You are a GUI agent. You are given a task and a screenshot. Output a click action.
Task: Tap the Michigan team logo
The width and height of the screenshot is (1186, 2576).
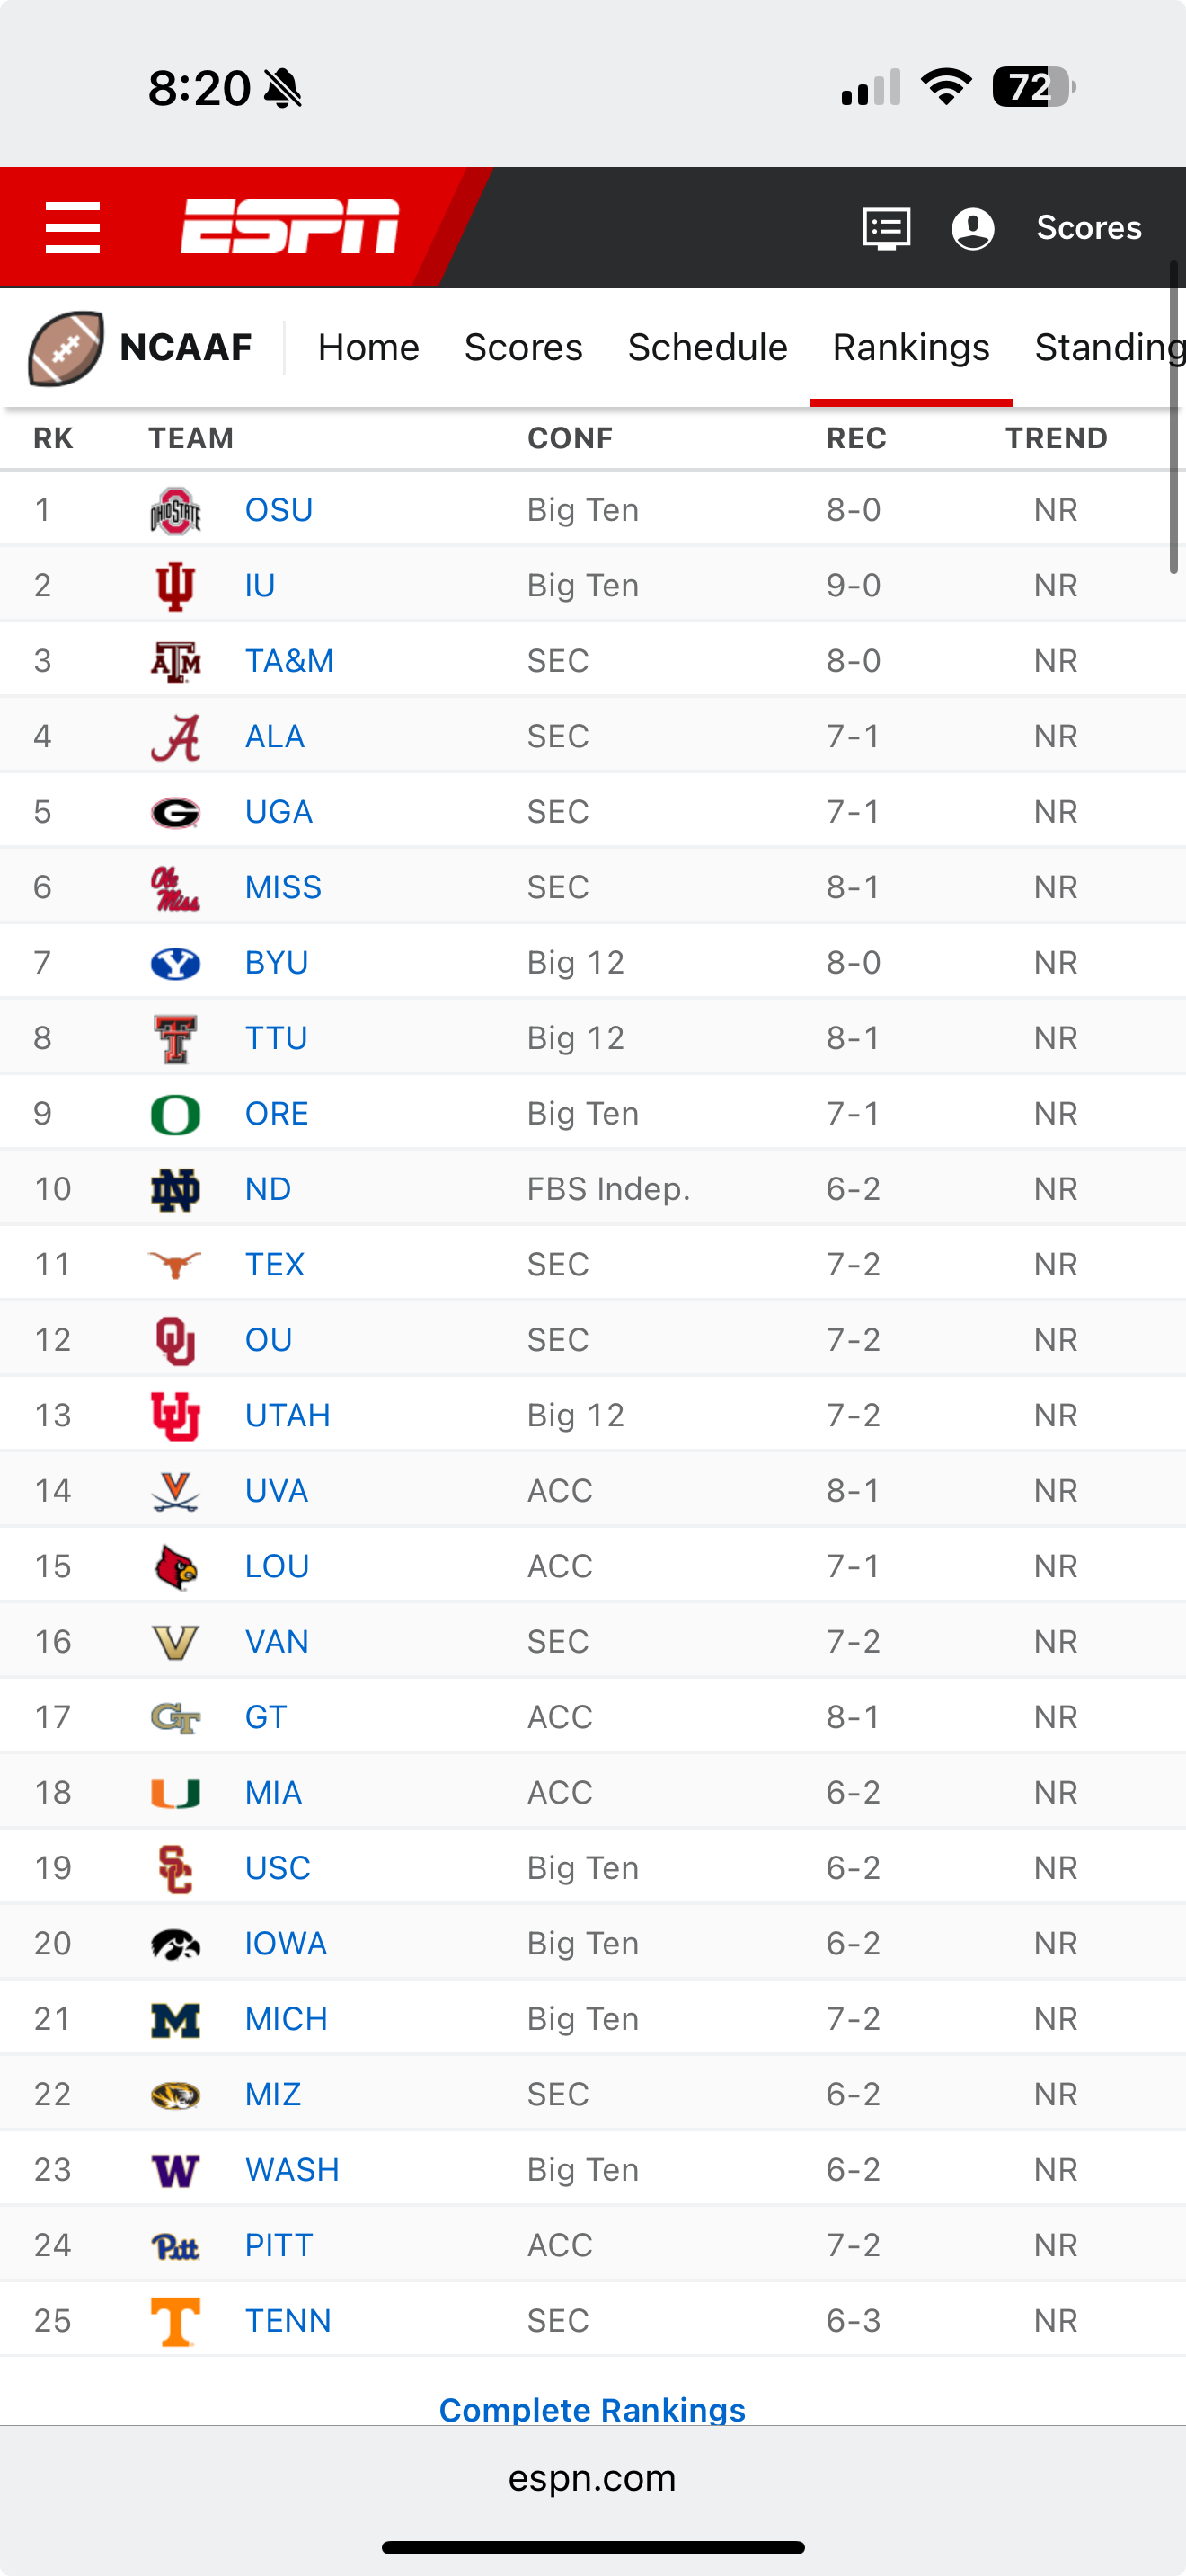pyautogui.click(x=175, y=2020)
